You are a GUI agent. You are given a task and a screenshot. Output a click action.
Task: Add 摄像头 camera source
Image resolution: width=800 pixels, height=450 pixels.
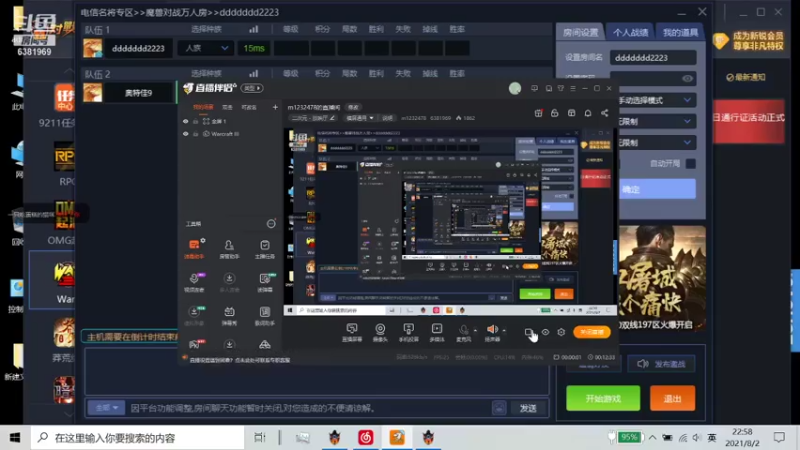pos(380,332)
